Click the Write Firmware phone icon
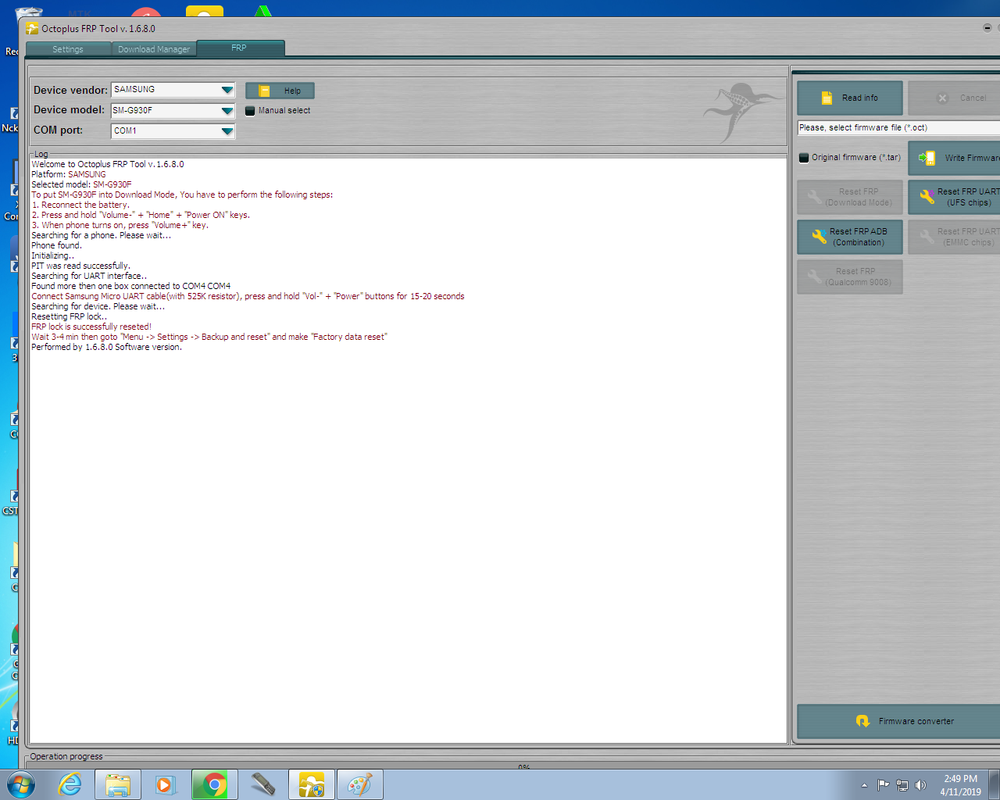 coord(927,158)
